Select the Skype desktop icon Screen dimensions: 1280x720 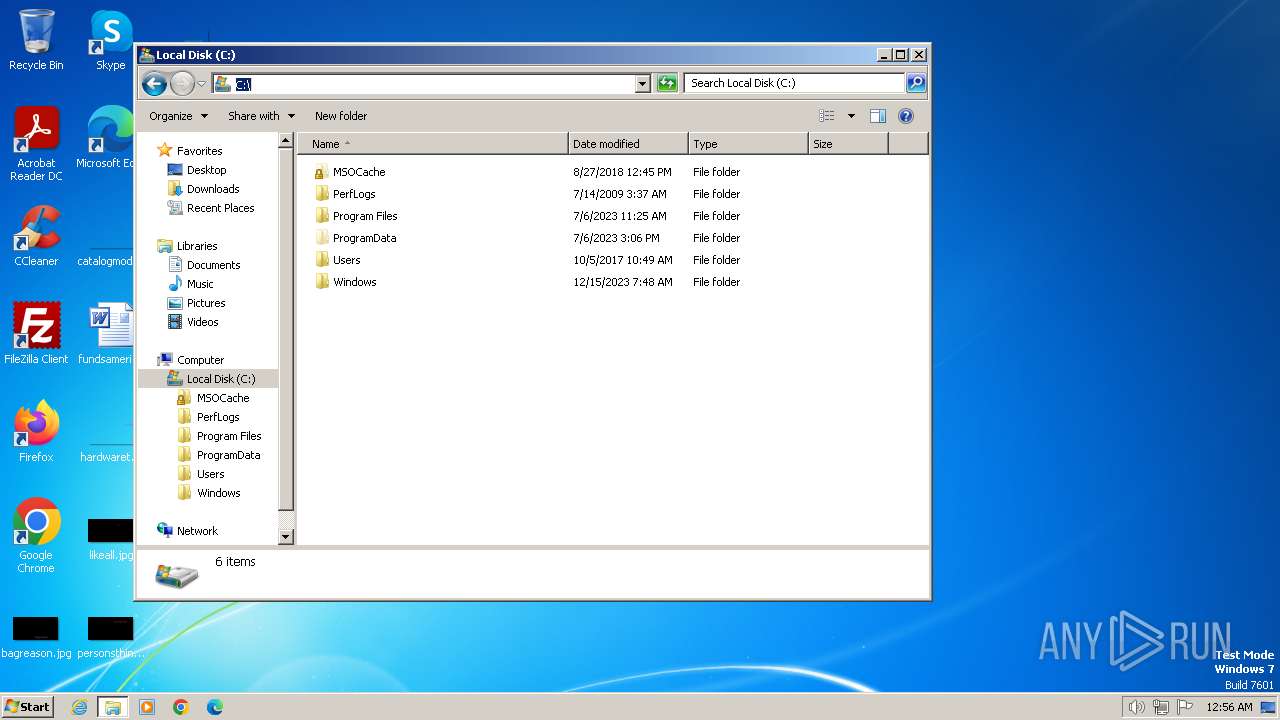point(110,40)
